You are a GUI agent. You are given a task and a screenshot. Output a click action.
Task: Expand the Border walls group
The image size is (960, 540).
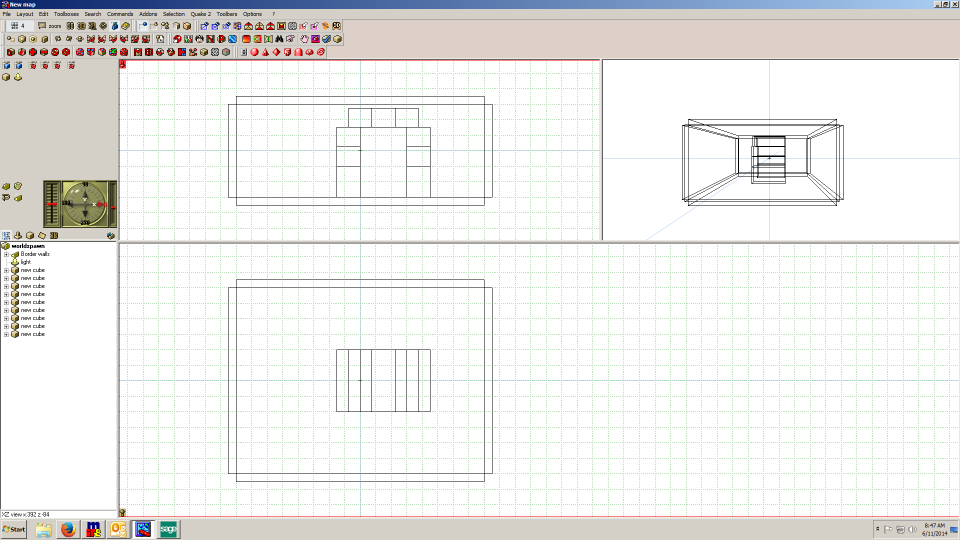coord(6,254)
